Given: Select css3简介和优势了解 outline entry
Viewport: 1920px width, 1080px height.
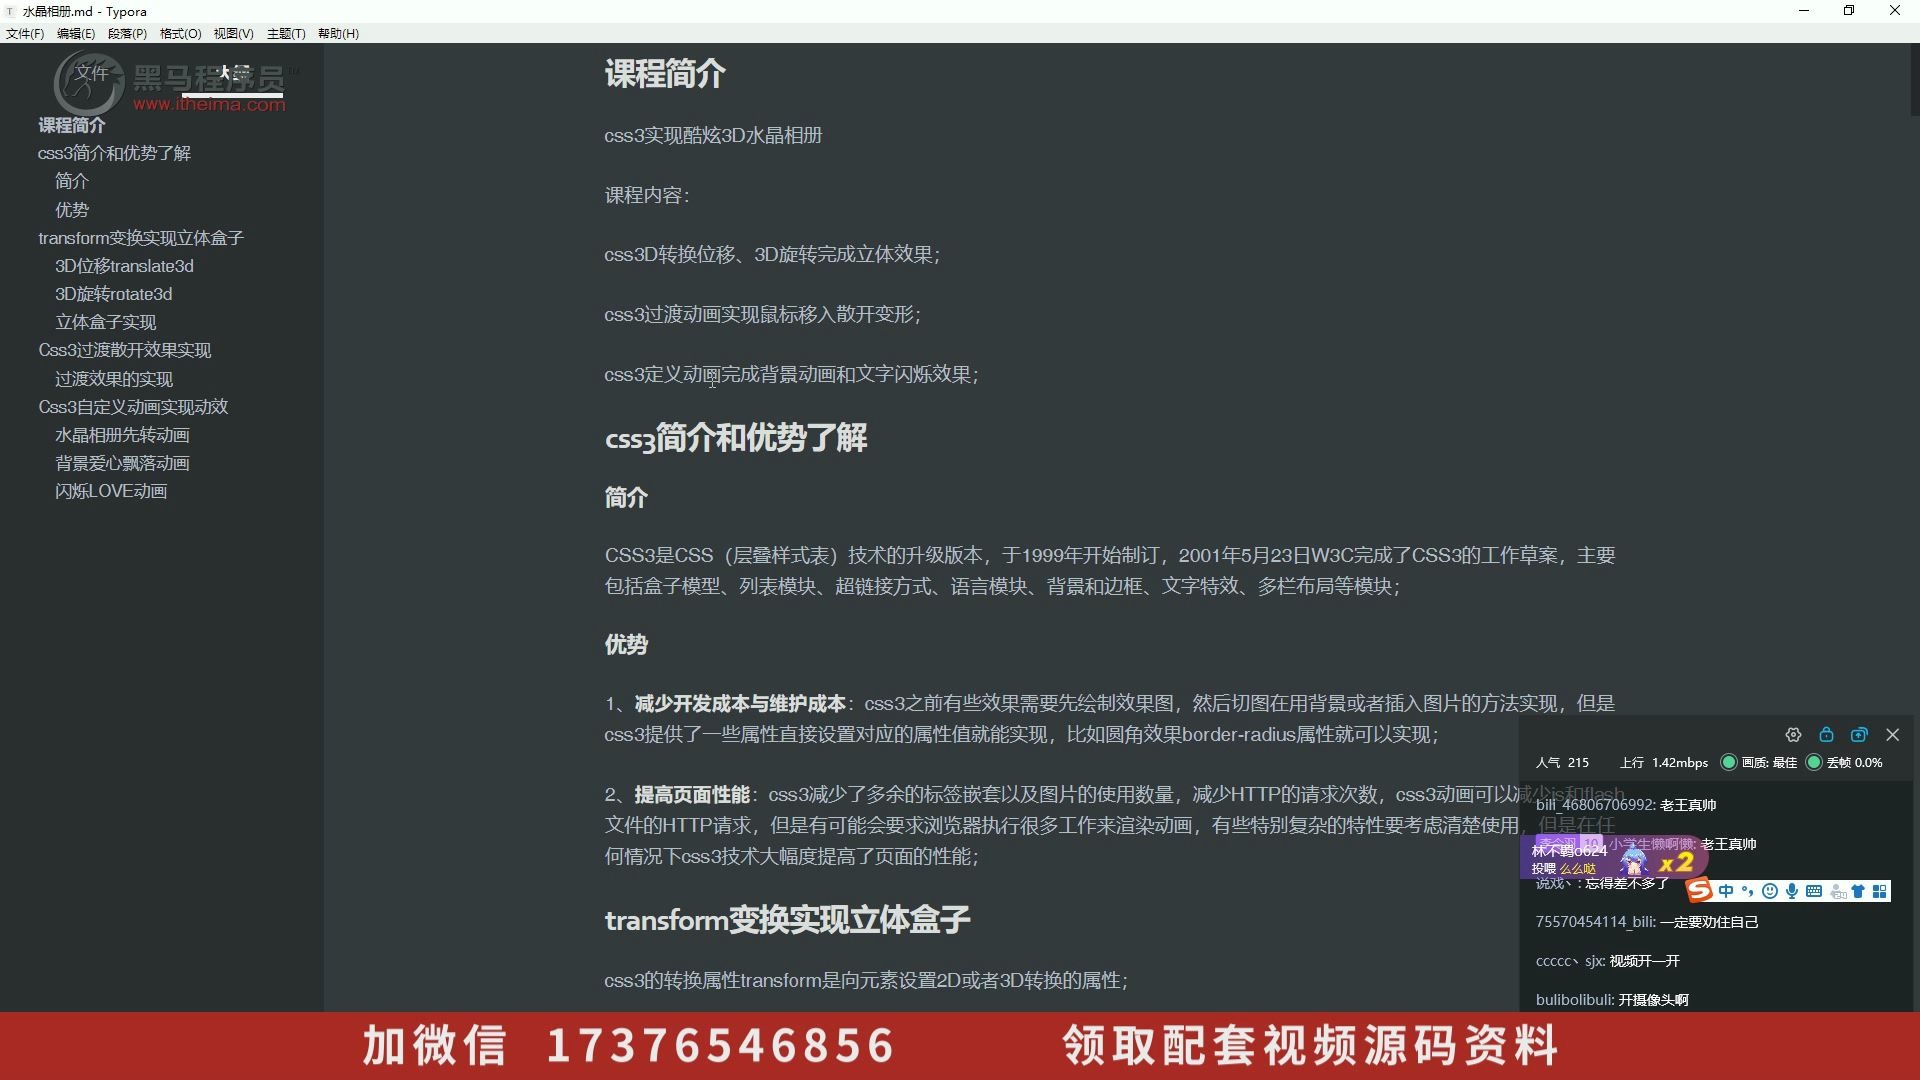Looking at the screenshot, I should click(114, 153).
